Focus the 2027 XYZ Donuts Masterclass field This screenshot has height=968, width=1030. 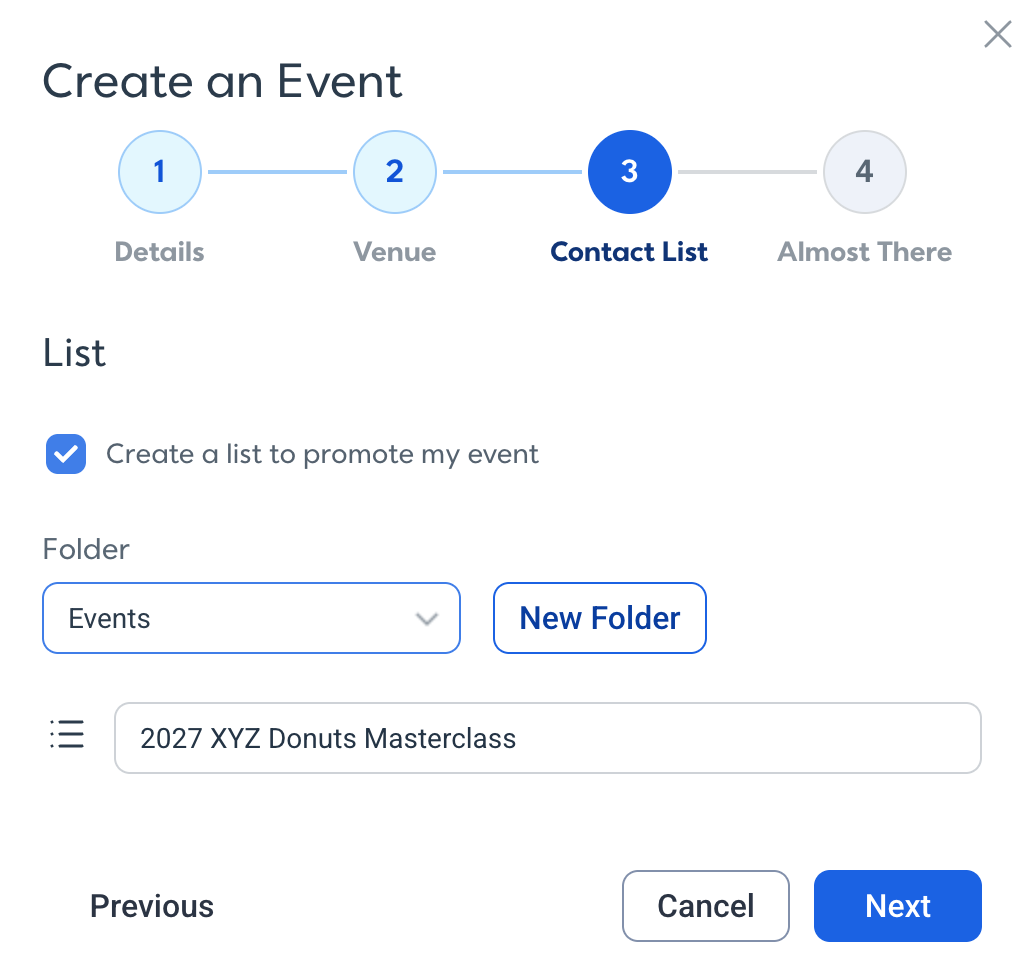(548, 738)
